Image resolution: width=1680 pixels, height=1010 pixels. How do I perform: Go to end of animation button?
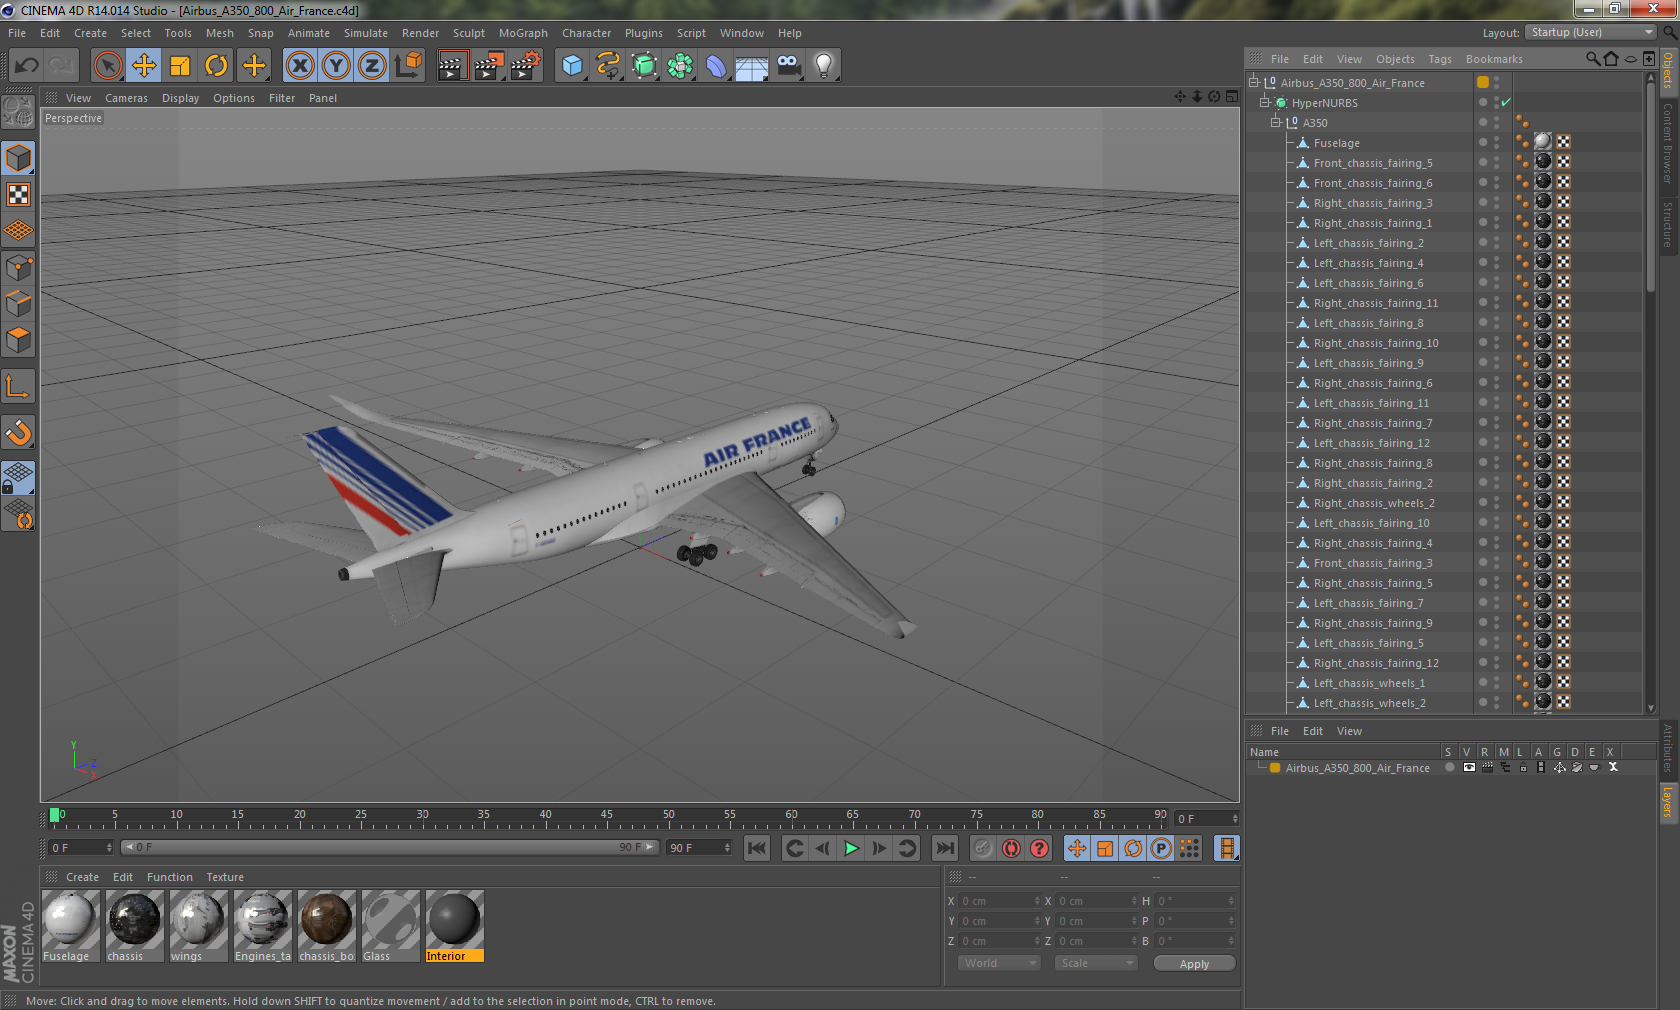click(x=944, y=848)
